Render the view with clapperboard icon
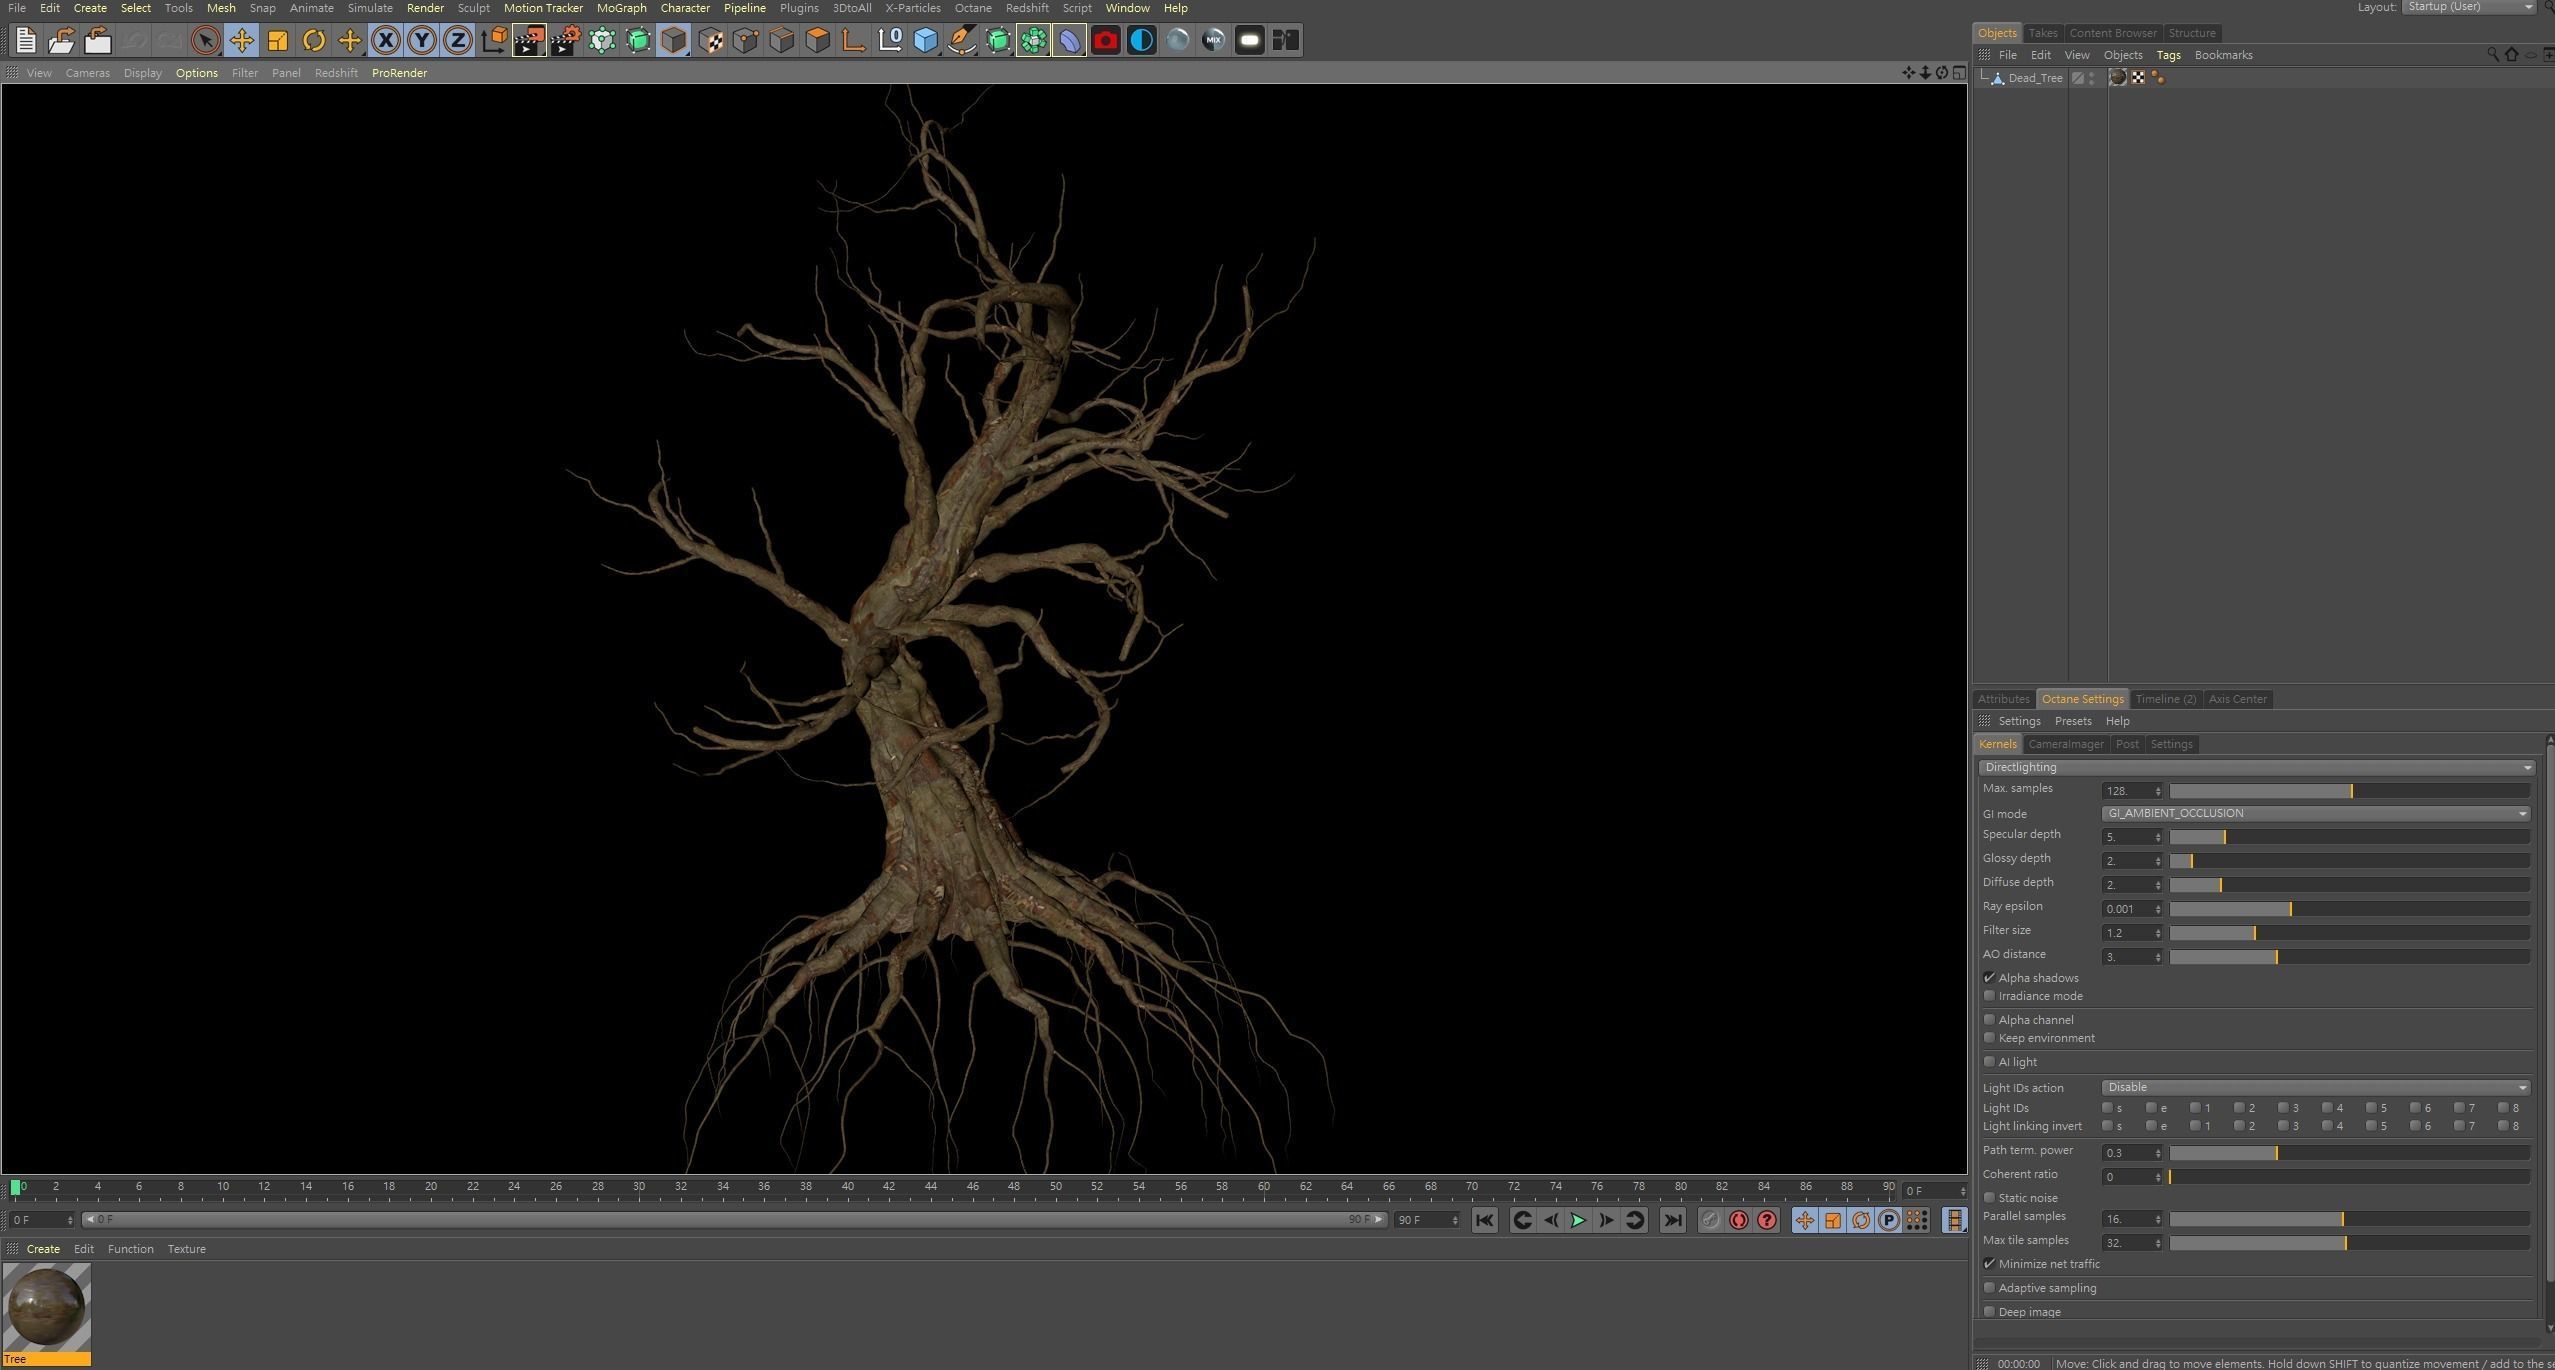This screenshot has height=1370, width=2555. (x=529, y=40)
